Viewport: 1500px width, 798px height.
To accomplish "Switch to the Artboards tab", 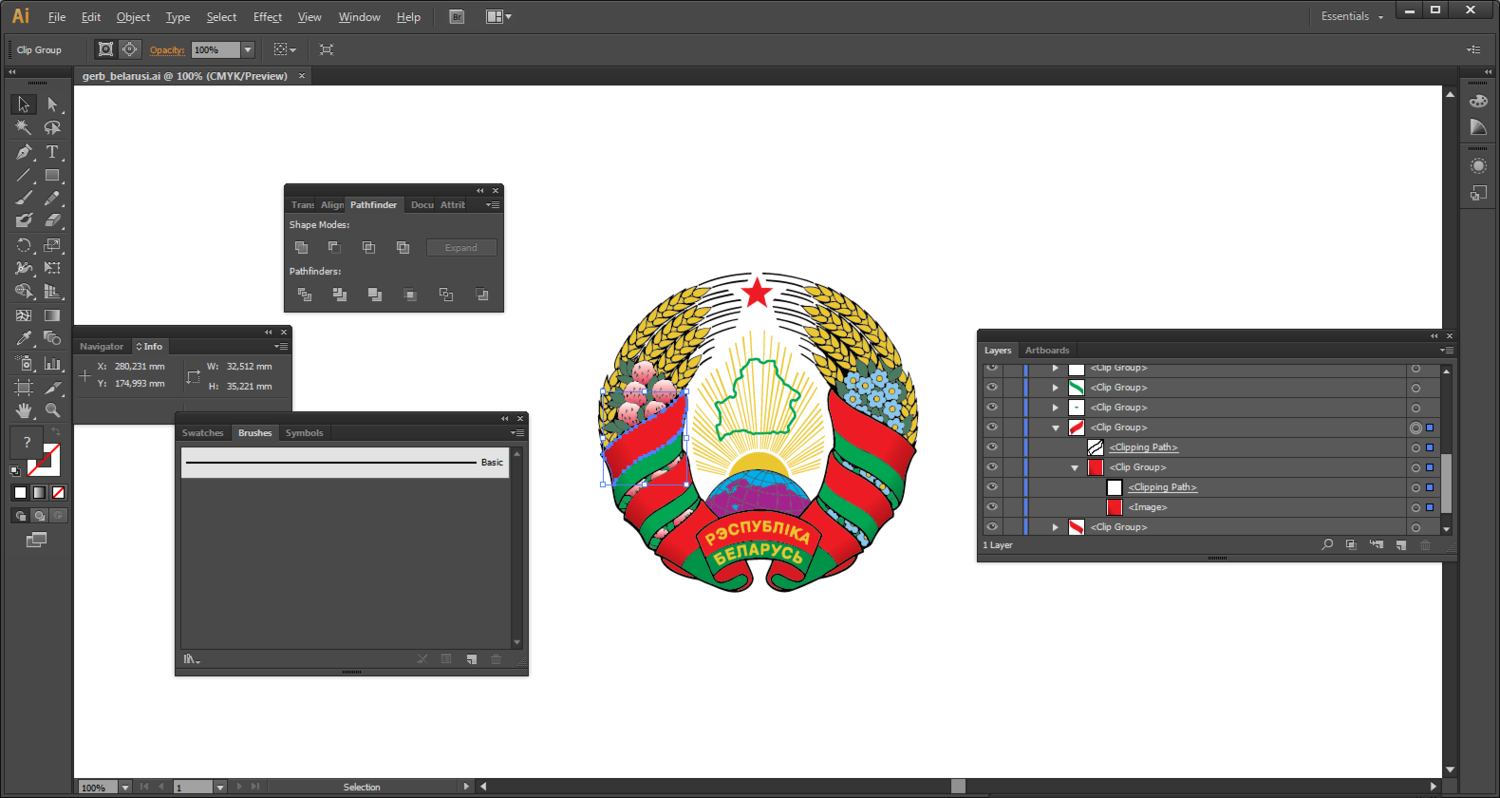I will click(1047, 350).
